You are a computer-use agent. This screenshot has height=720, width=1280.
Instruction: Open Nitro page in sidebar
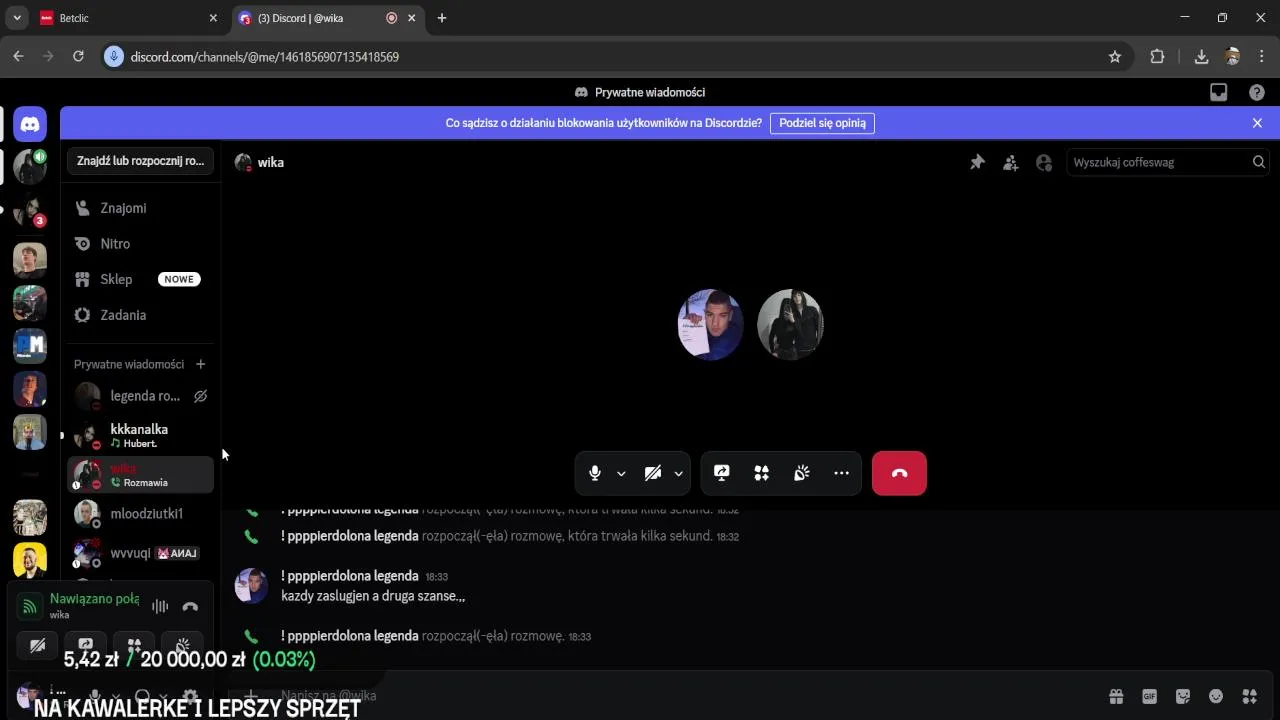click(140, 244)
